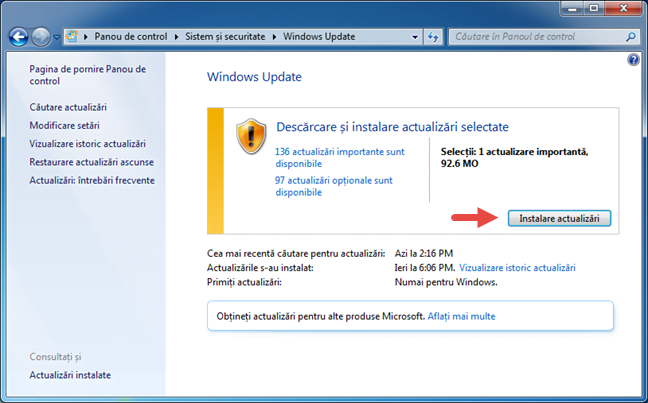Open Actualizări instalate link
Screen dimensions: 648x403
point(70,375)
